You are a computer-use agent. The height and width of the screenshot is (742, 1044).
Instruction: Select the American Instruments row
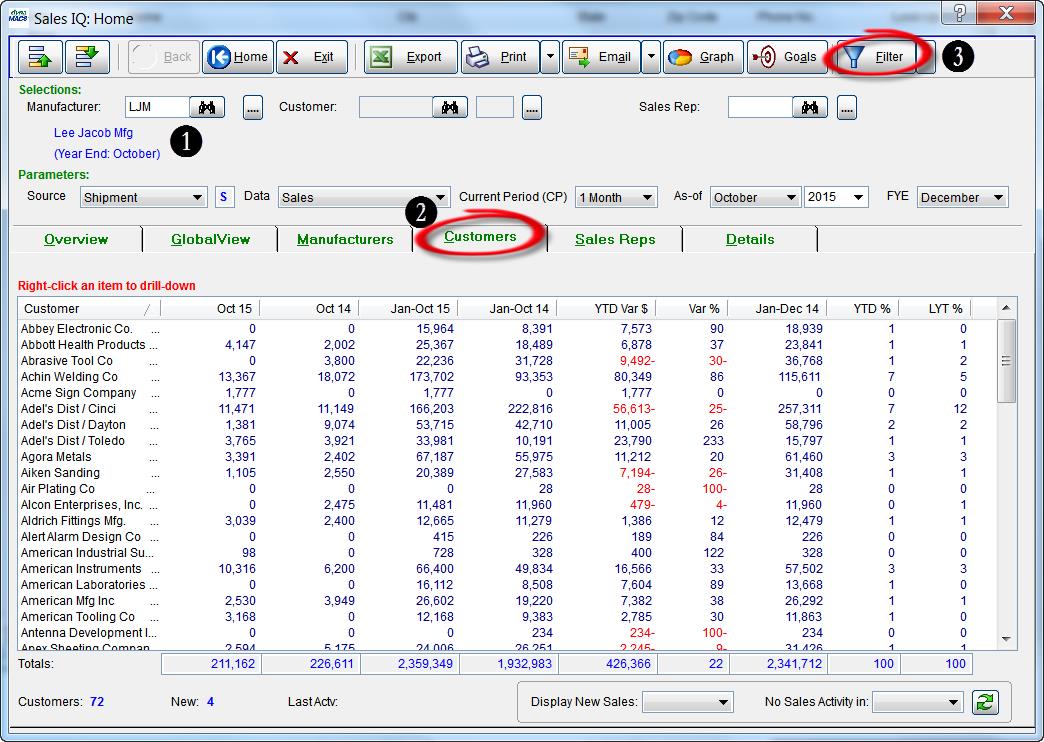(507, 568)
